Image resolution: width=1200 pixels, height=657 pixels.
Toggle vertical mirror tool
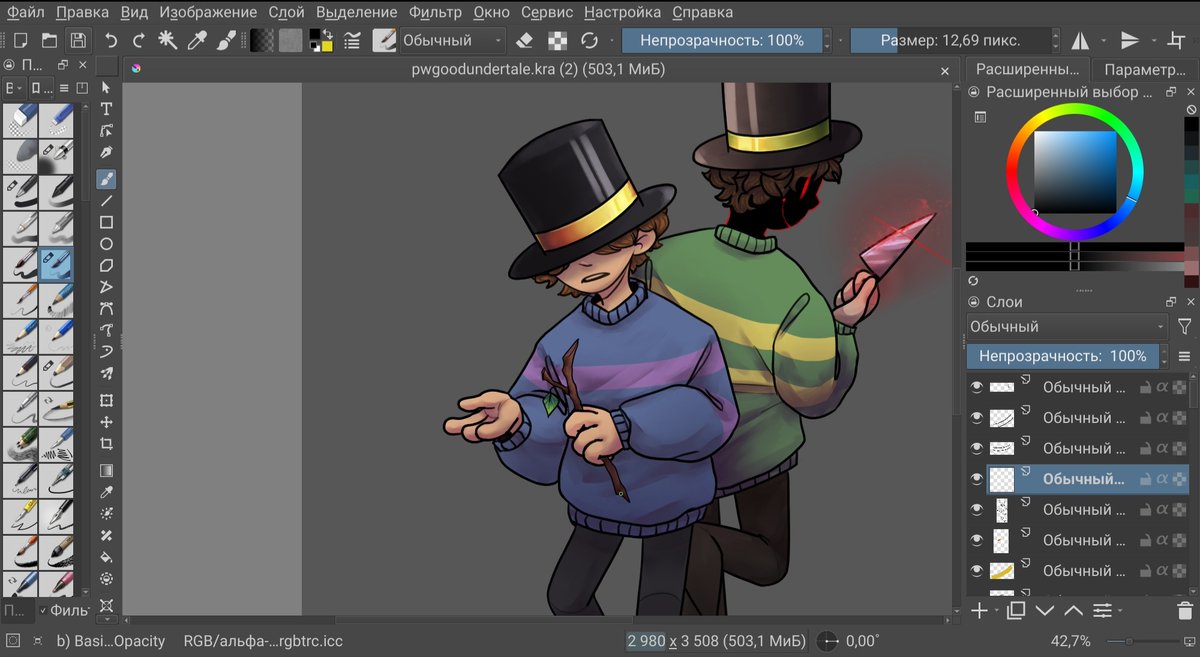pos(1129,41)
